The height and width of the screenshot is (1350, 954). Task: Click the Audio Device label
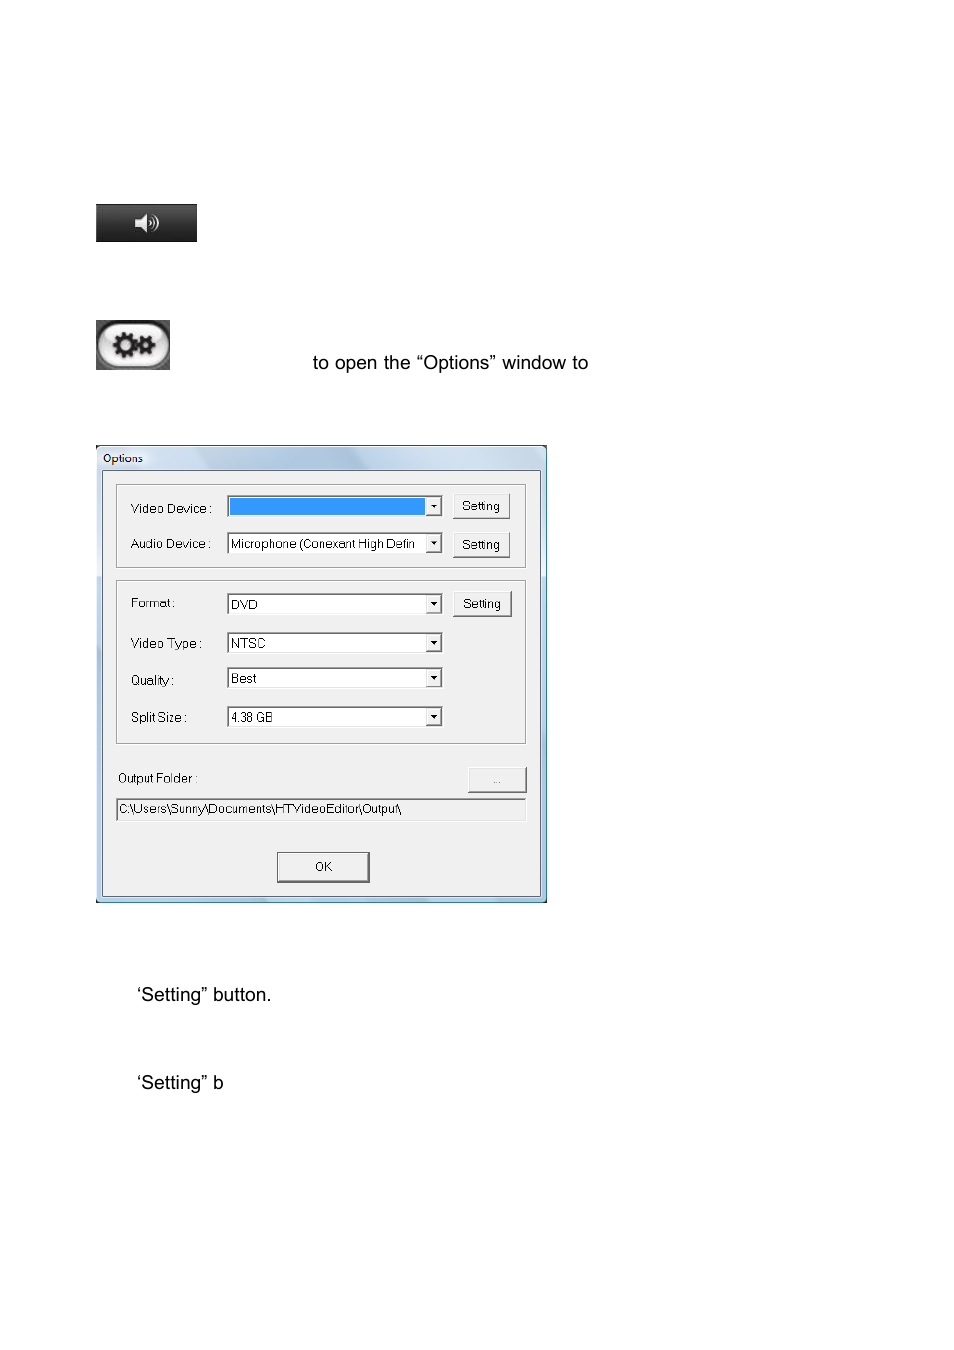(x=170, y=544)
